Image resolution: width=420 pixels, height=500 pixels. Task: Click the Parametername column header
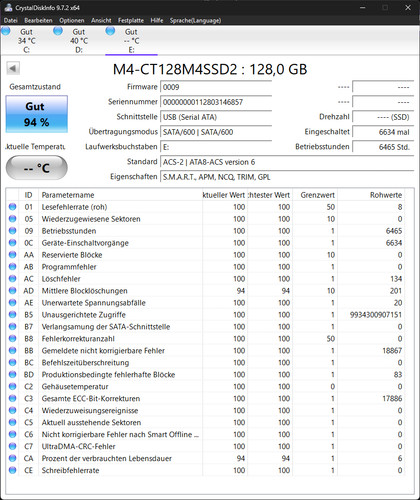coord(120,195)
